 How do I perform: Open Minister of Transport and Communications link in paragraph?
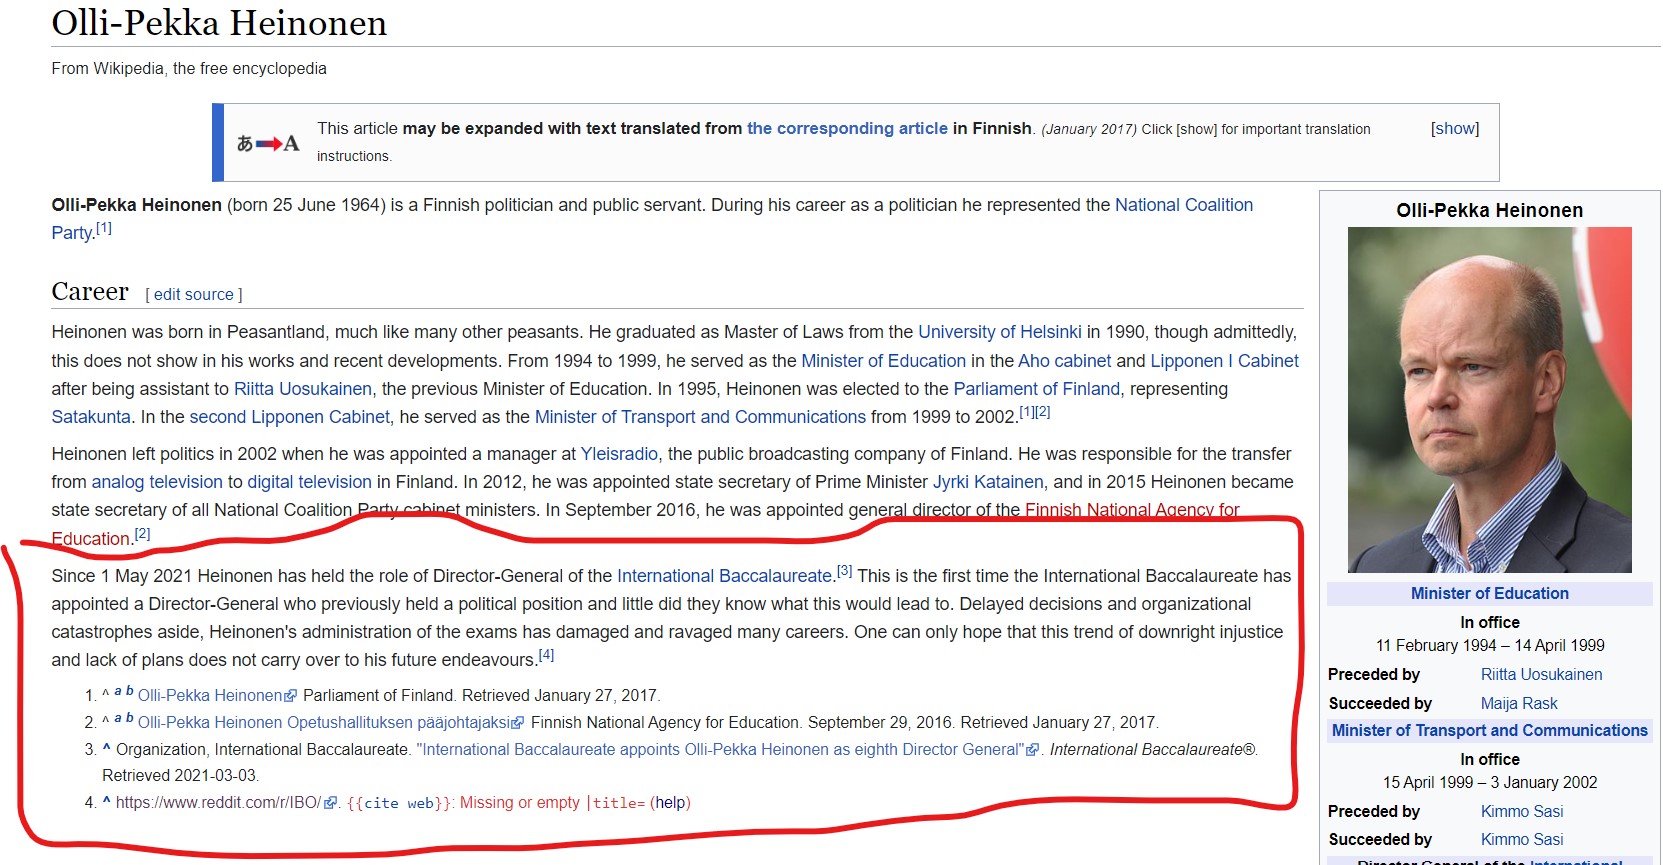pyautogui.click(x=700, y=417)
